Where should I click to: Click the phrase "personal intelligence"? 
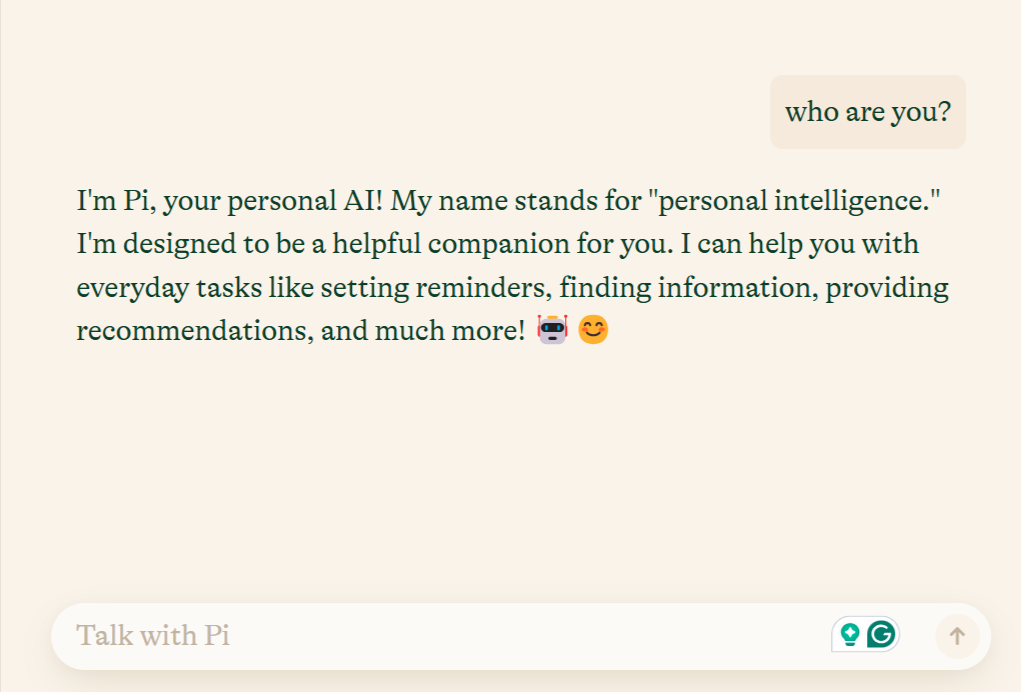[798, 201]
